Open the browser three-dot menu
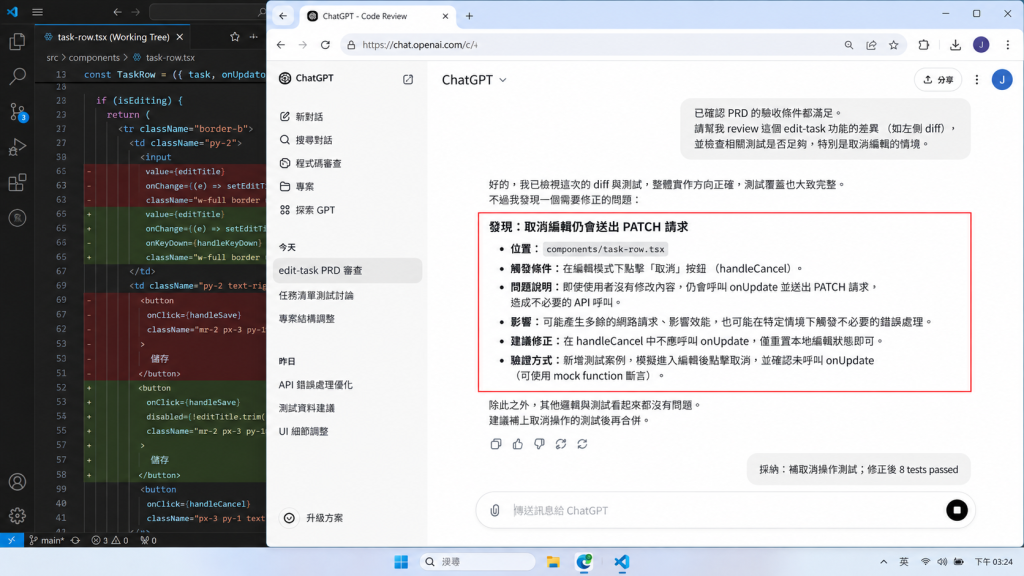 1008,44
